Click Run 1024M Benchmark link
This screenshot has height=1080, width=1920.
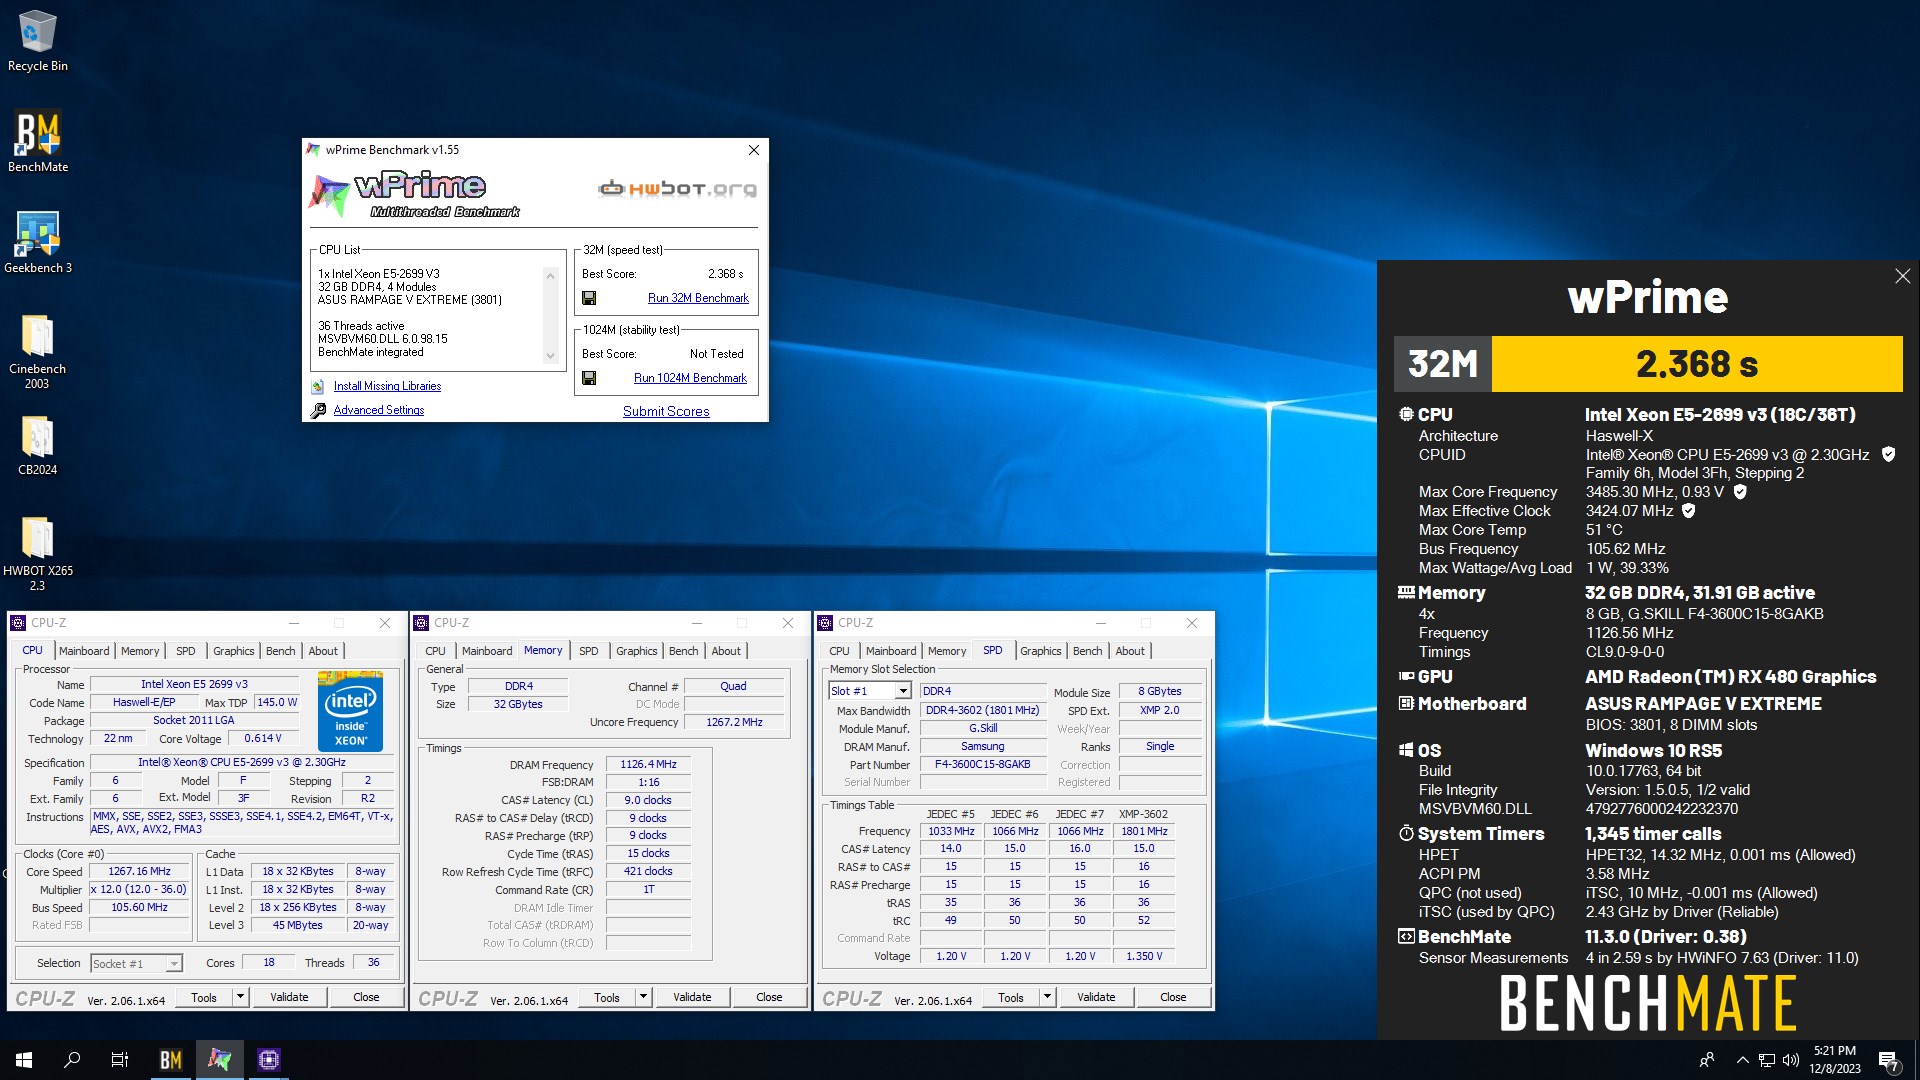tap(690, 378)
